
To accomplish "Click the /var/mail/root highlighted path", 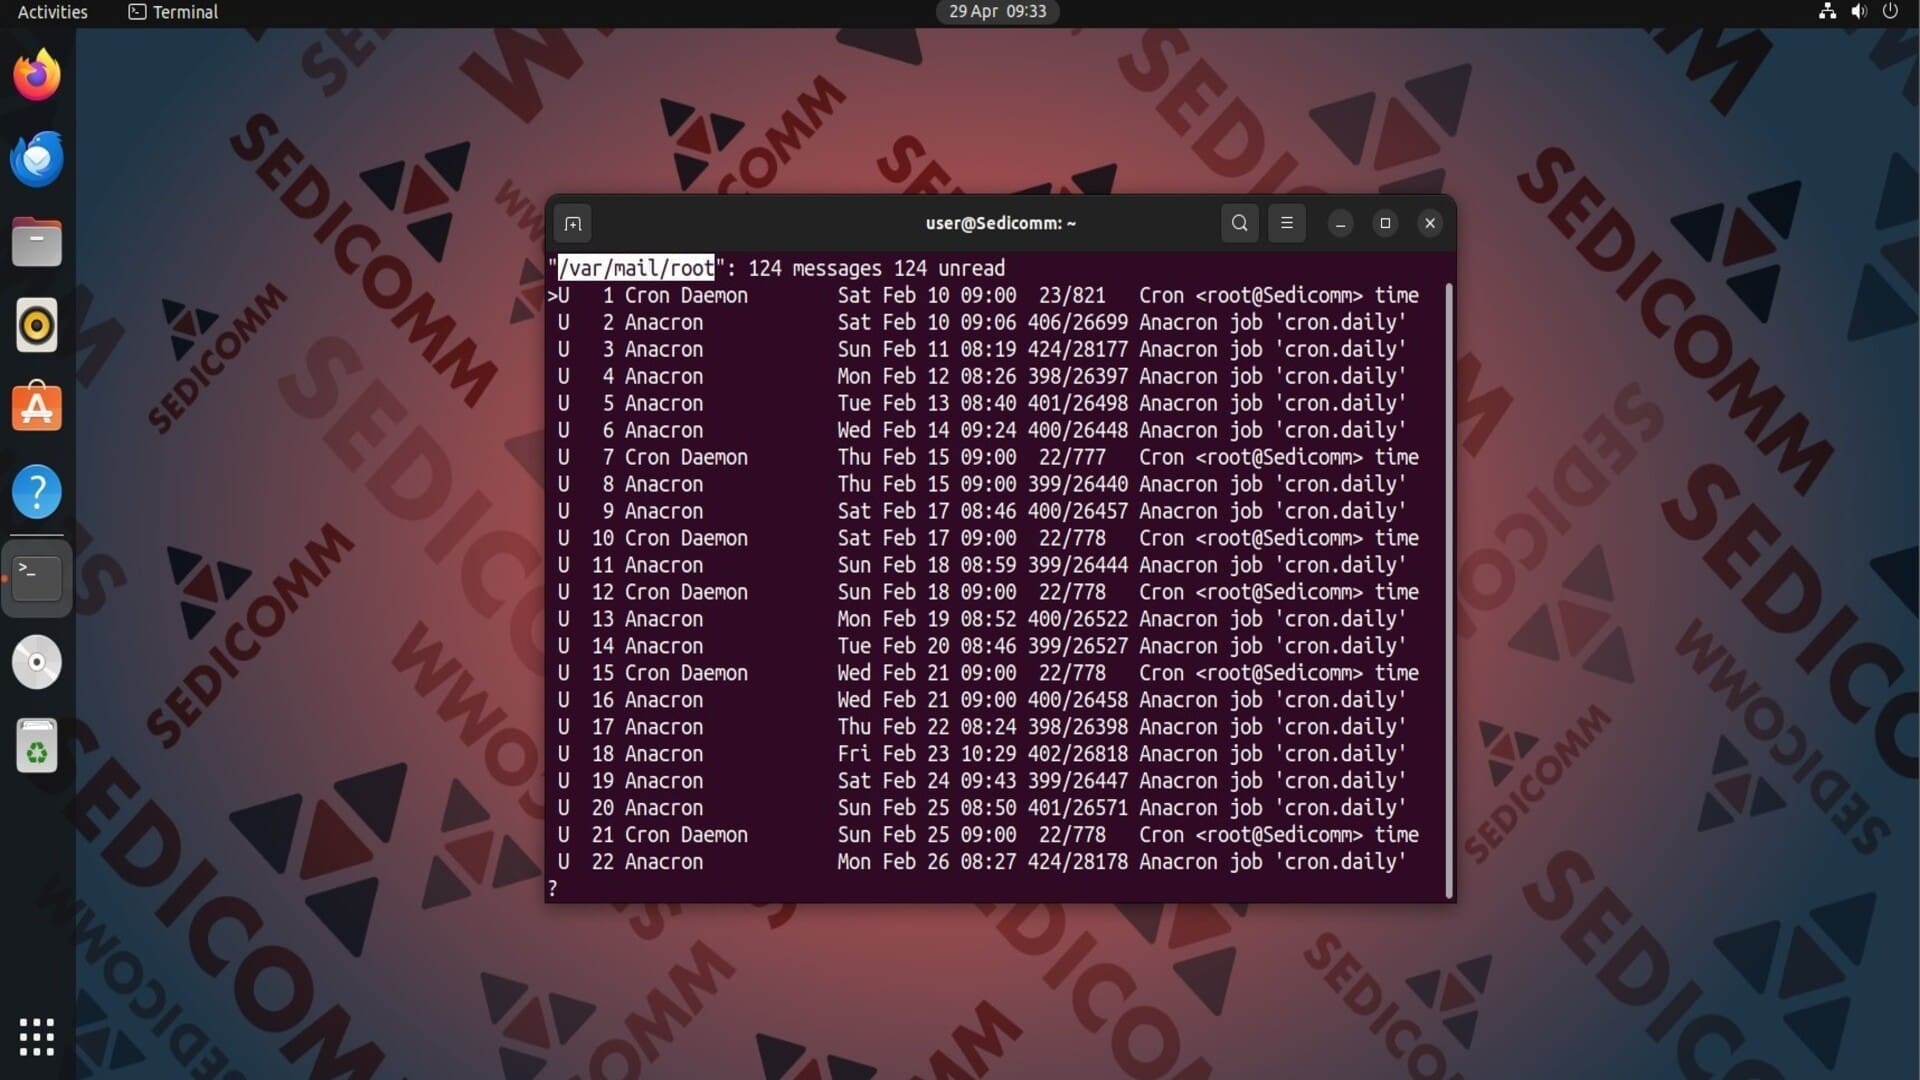I will click(x=636, y=268).
